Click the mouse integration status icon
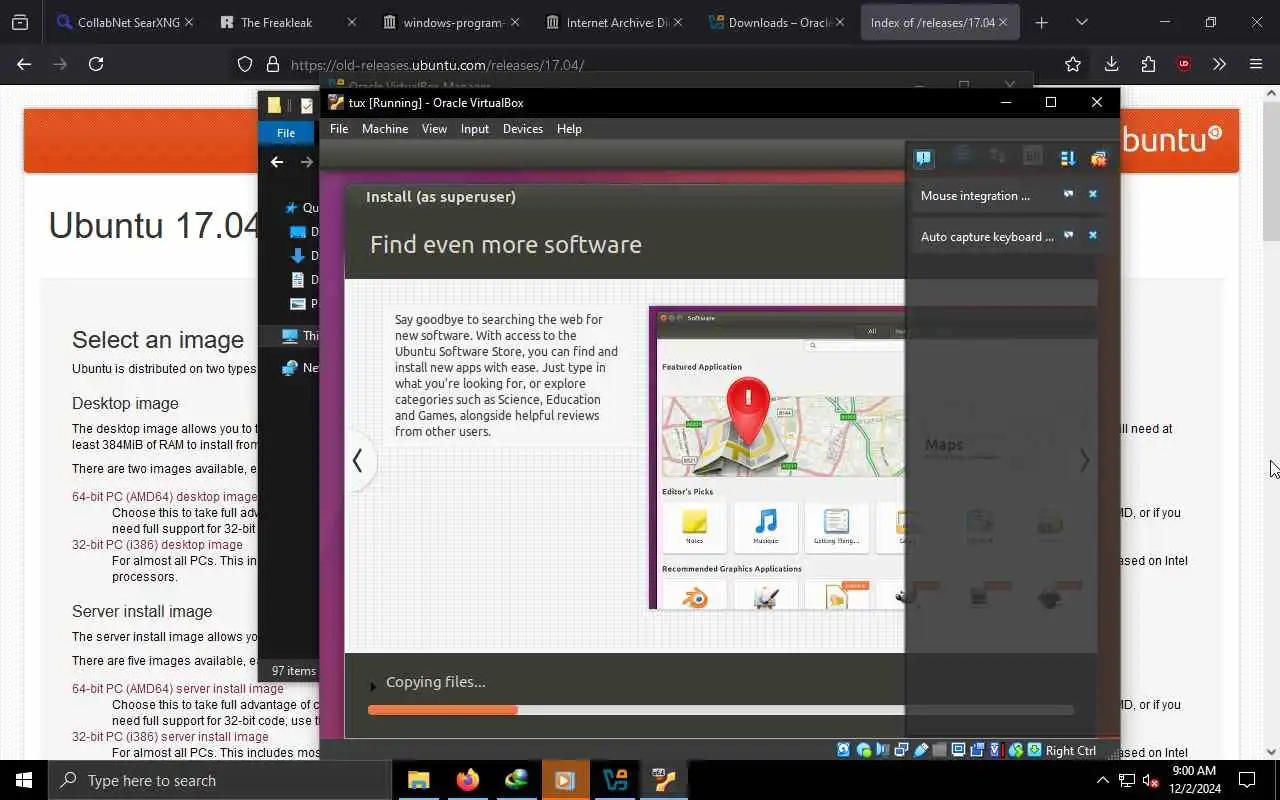This screenshot has height=800, width=1280. pyautogui.click(x=1016, y=750)
